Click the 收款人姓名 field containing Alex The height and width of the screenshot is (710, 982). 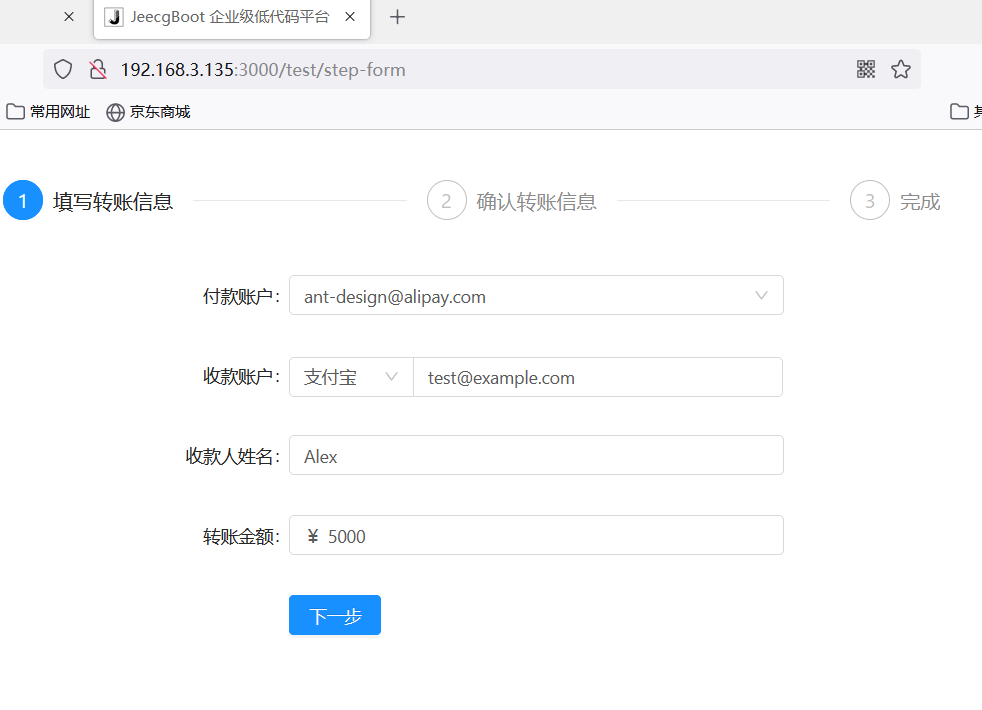(x=536, y=456)
